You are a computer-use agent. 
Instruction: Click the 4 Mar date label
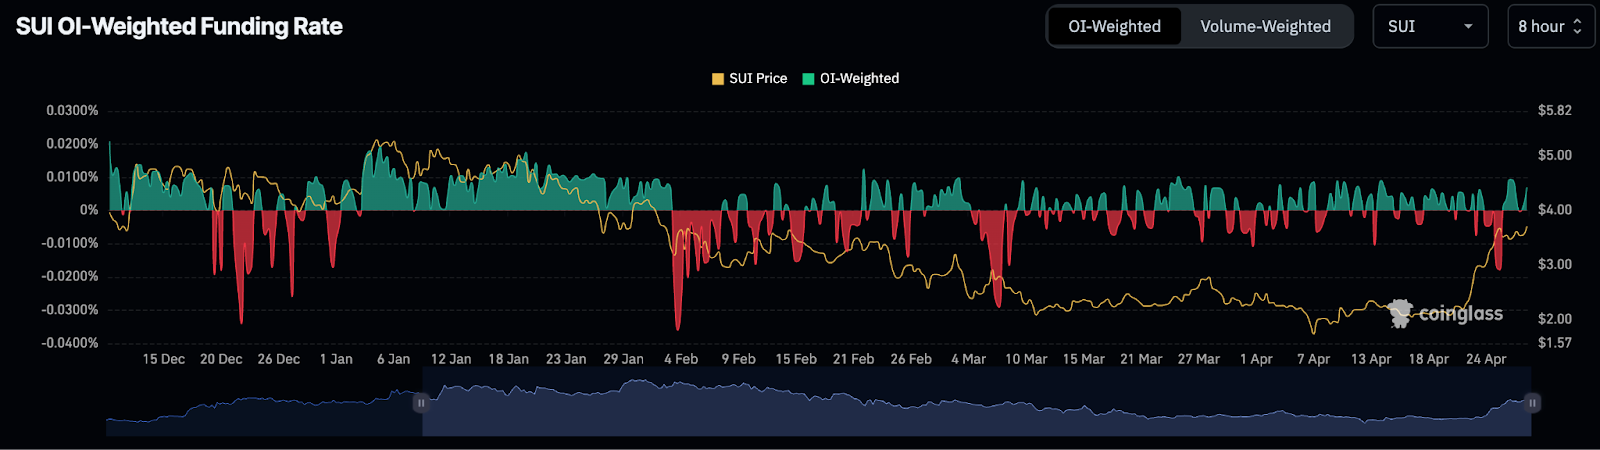[968, 359]
